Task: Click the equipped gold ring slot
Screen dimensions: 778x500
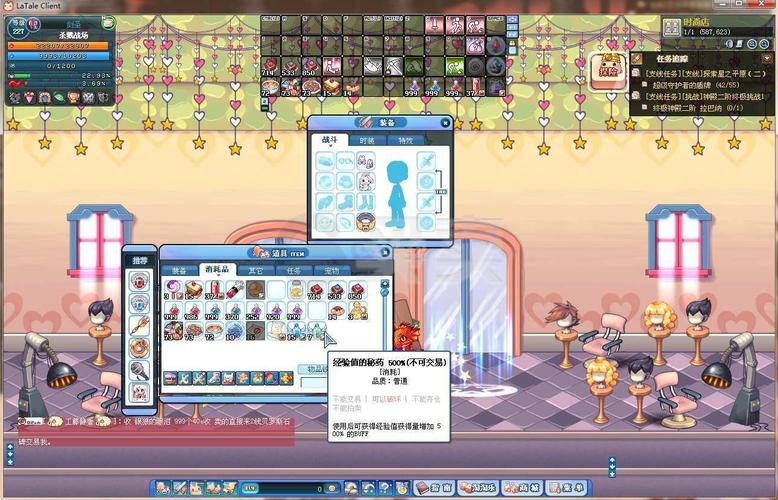Action: coord(366,222)
